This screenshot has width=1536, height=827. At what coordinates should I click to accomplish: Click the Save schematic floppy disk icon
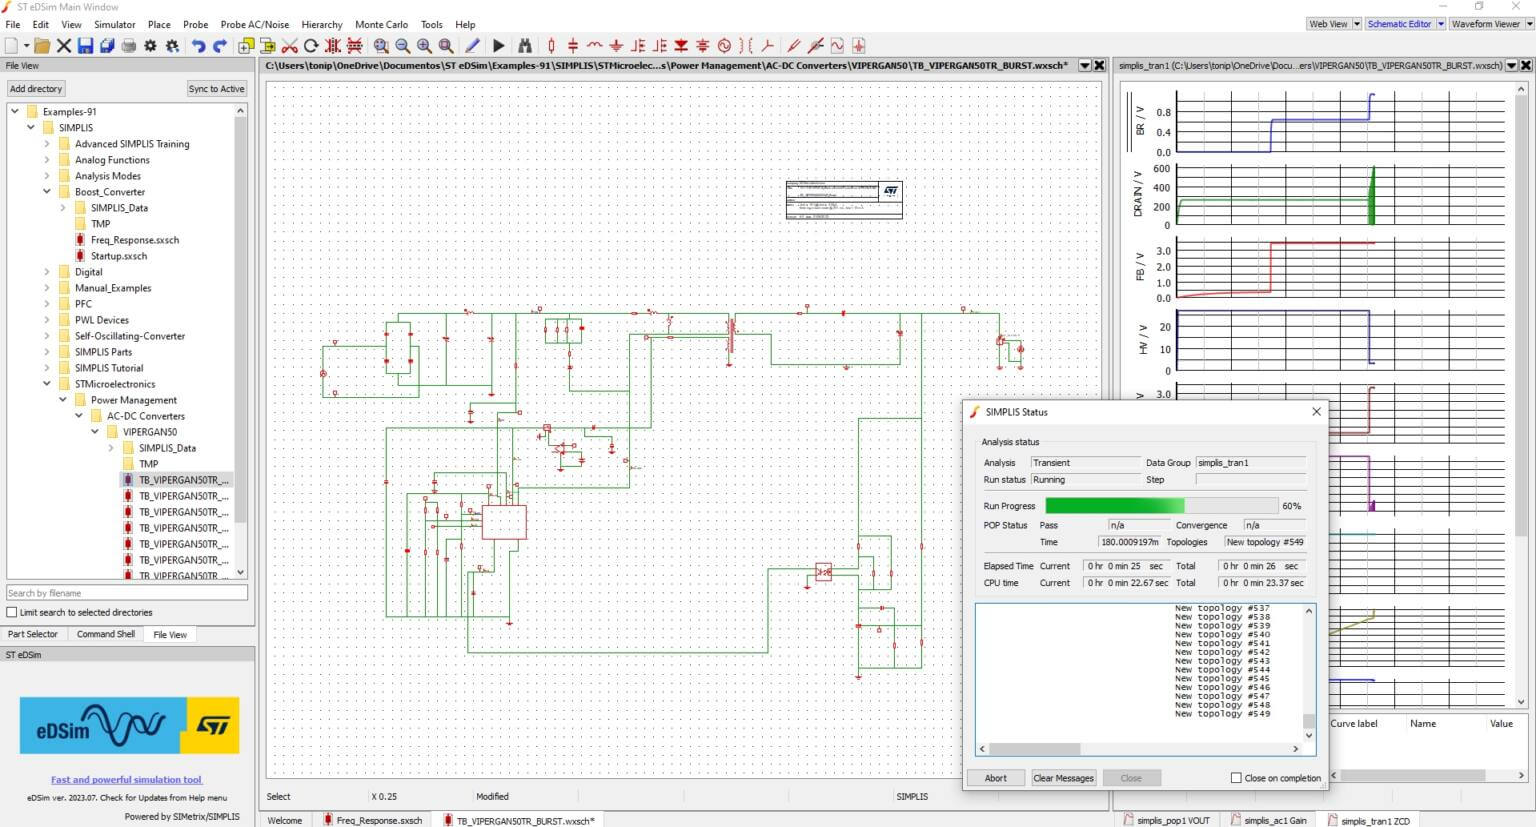click(85, 46)
